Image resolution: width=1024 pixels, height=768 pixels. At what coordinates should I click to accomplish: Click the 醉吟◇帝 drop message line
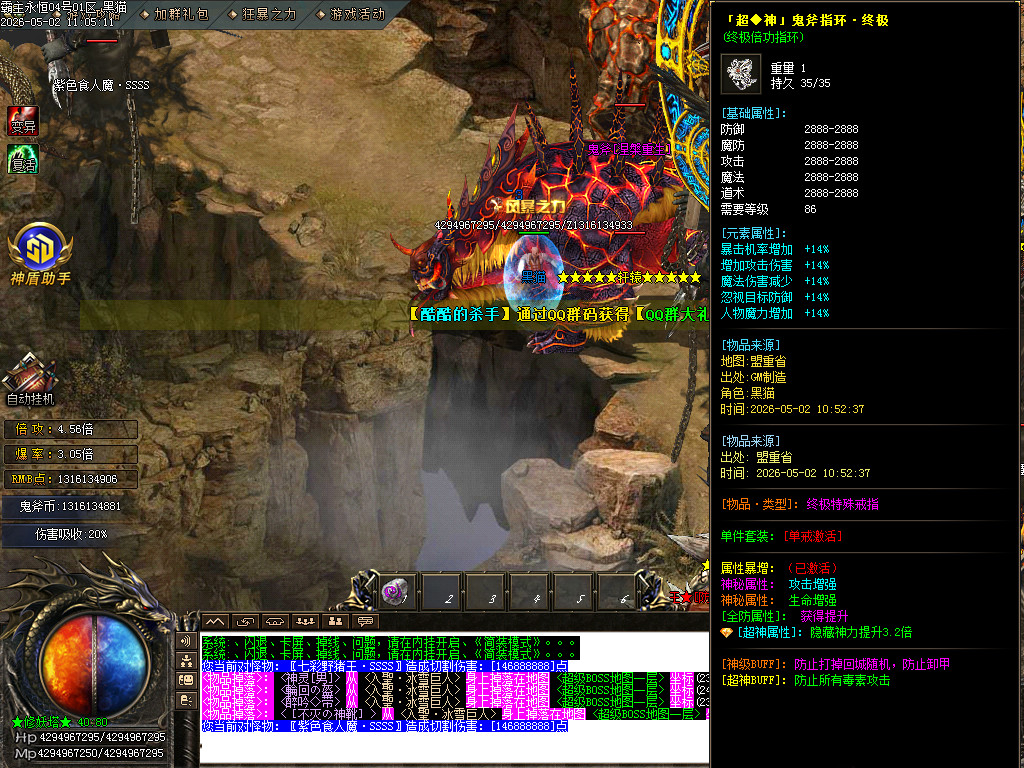coord(455,702)
